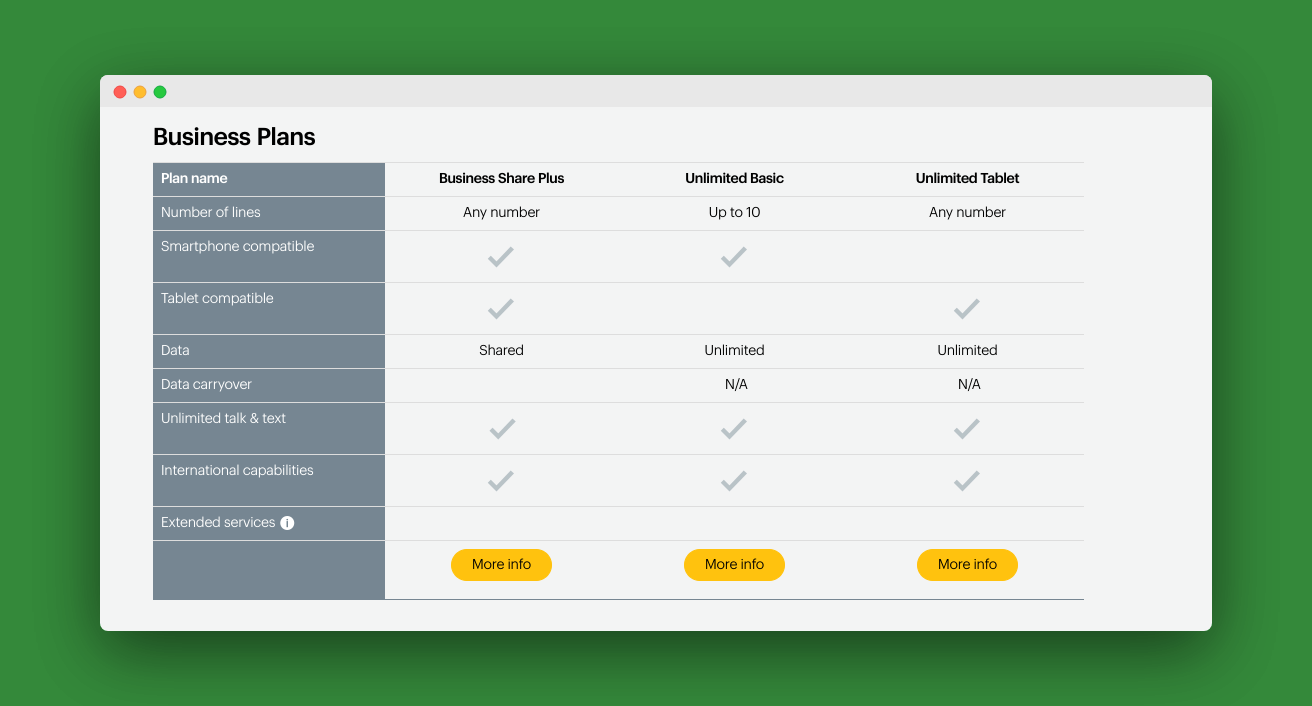Click the Shared data cell

(x=501, y=351)
